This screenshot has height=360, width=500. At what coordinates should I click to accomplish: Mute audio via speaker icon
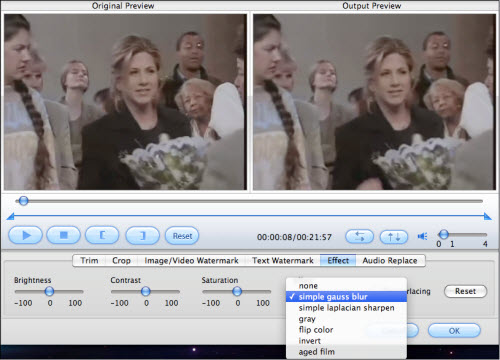422,236
